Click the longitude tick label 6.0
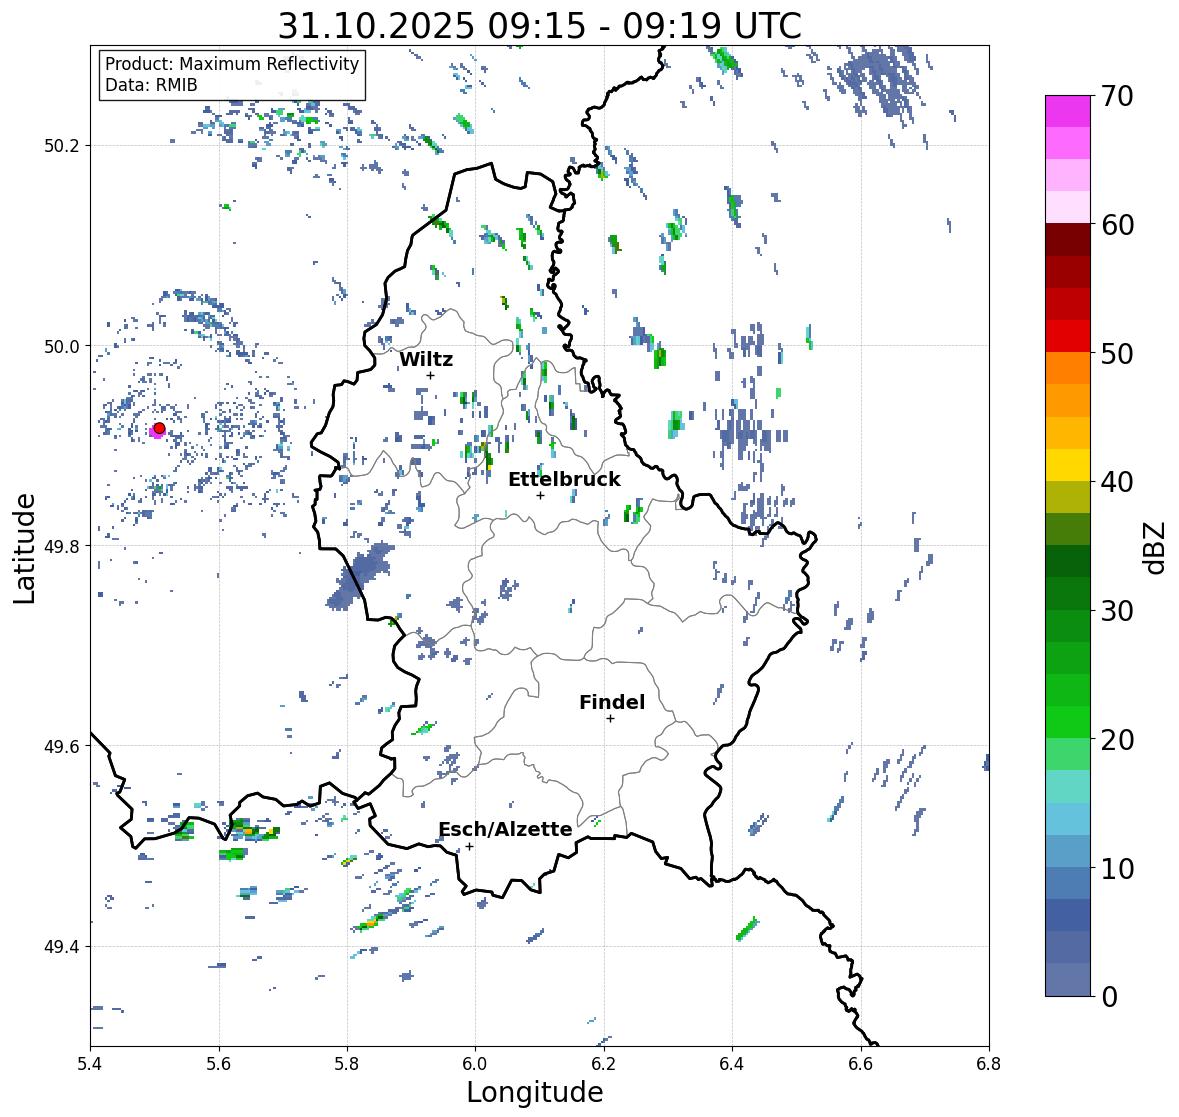 [x=475, y=1064]
